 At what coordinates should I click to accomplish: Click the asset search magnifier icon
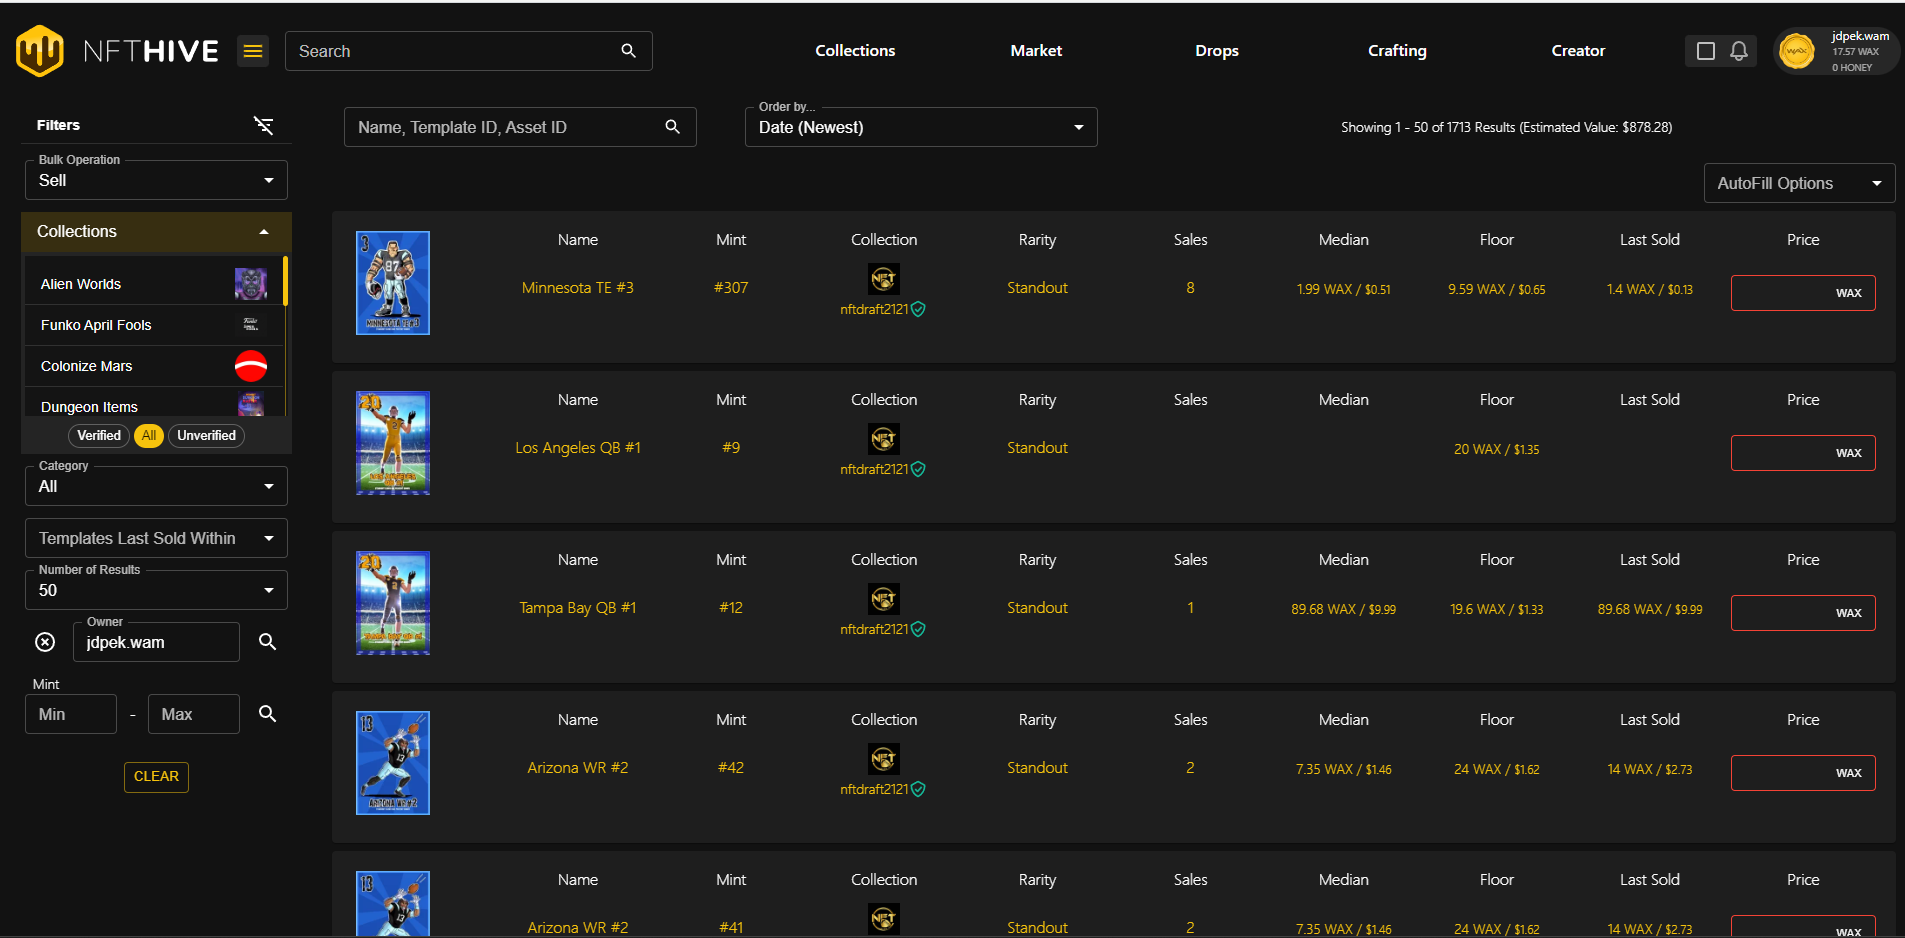point(672,127)
